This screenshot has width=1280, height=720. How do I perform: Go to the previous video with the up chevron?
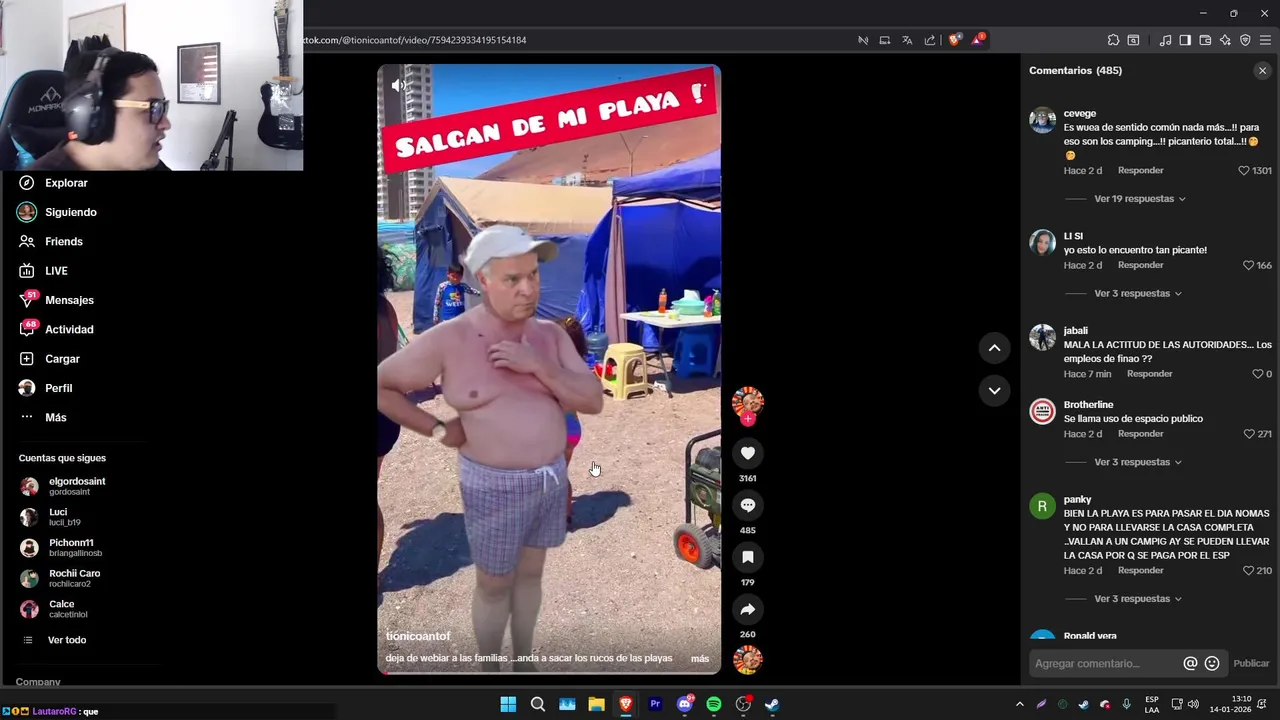994,348
